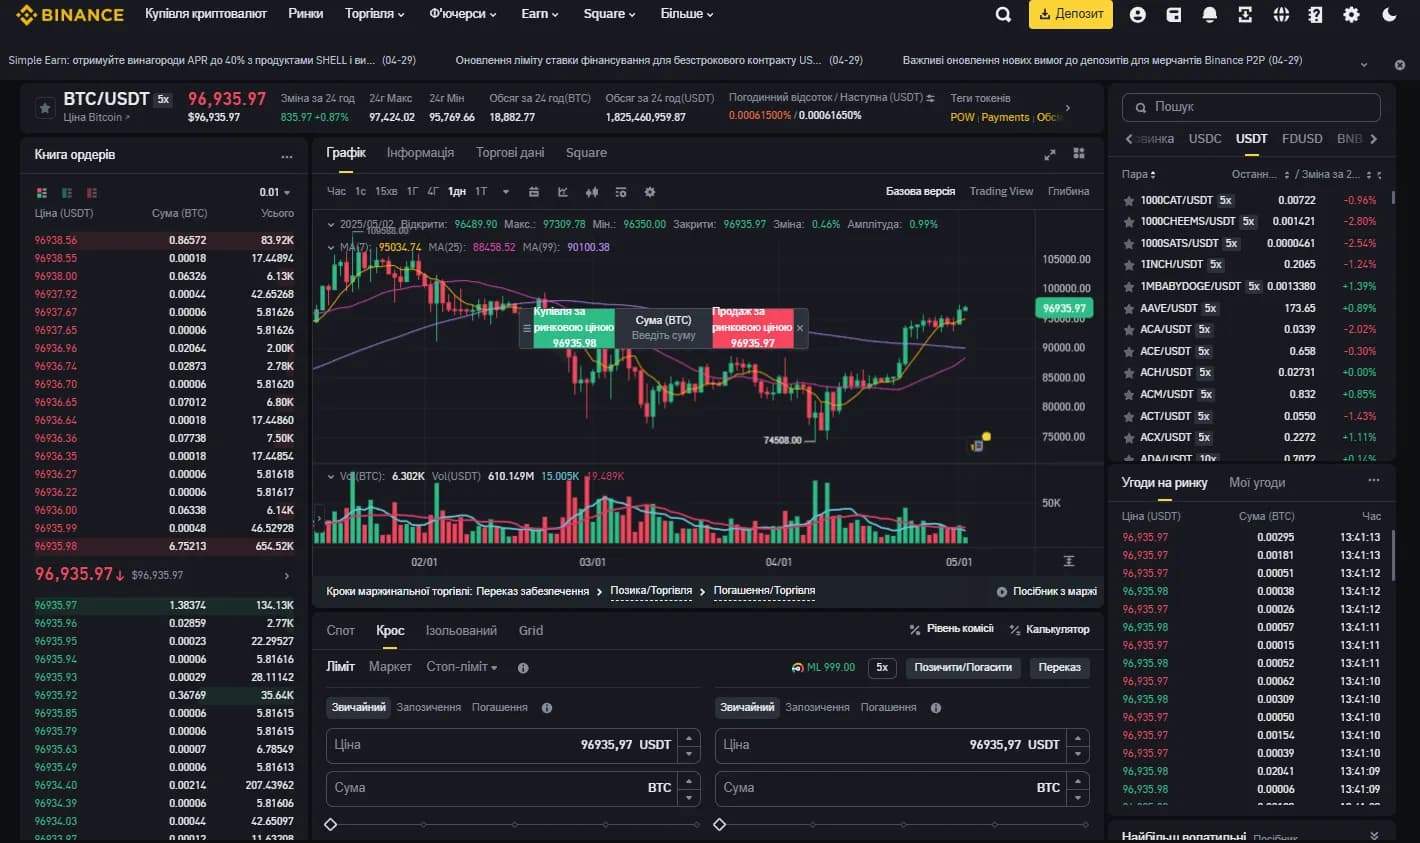Image resolution: width=1420 pixels, height=843 pixels.
Task: Show only sell orders in order book
Action: click(x=92, y=192)
